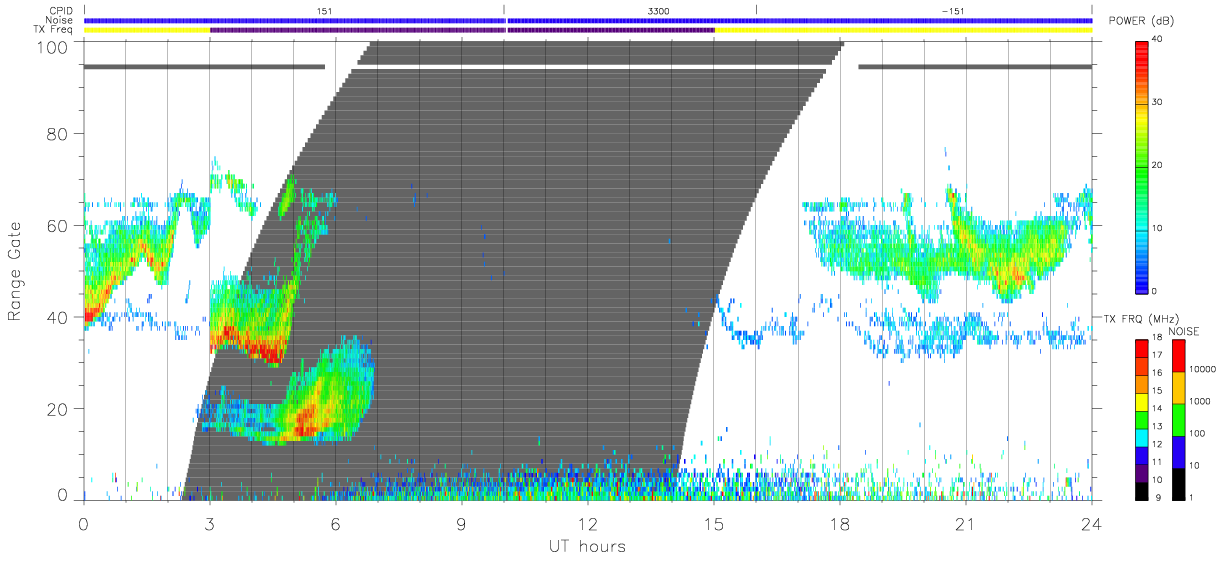Click the TX FRQ (MHz) legend title
Viewport: 1228px width, 567px height.
1142,319
